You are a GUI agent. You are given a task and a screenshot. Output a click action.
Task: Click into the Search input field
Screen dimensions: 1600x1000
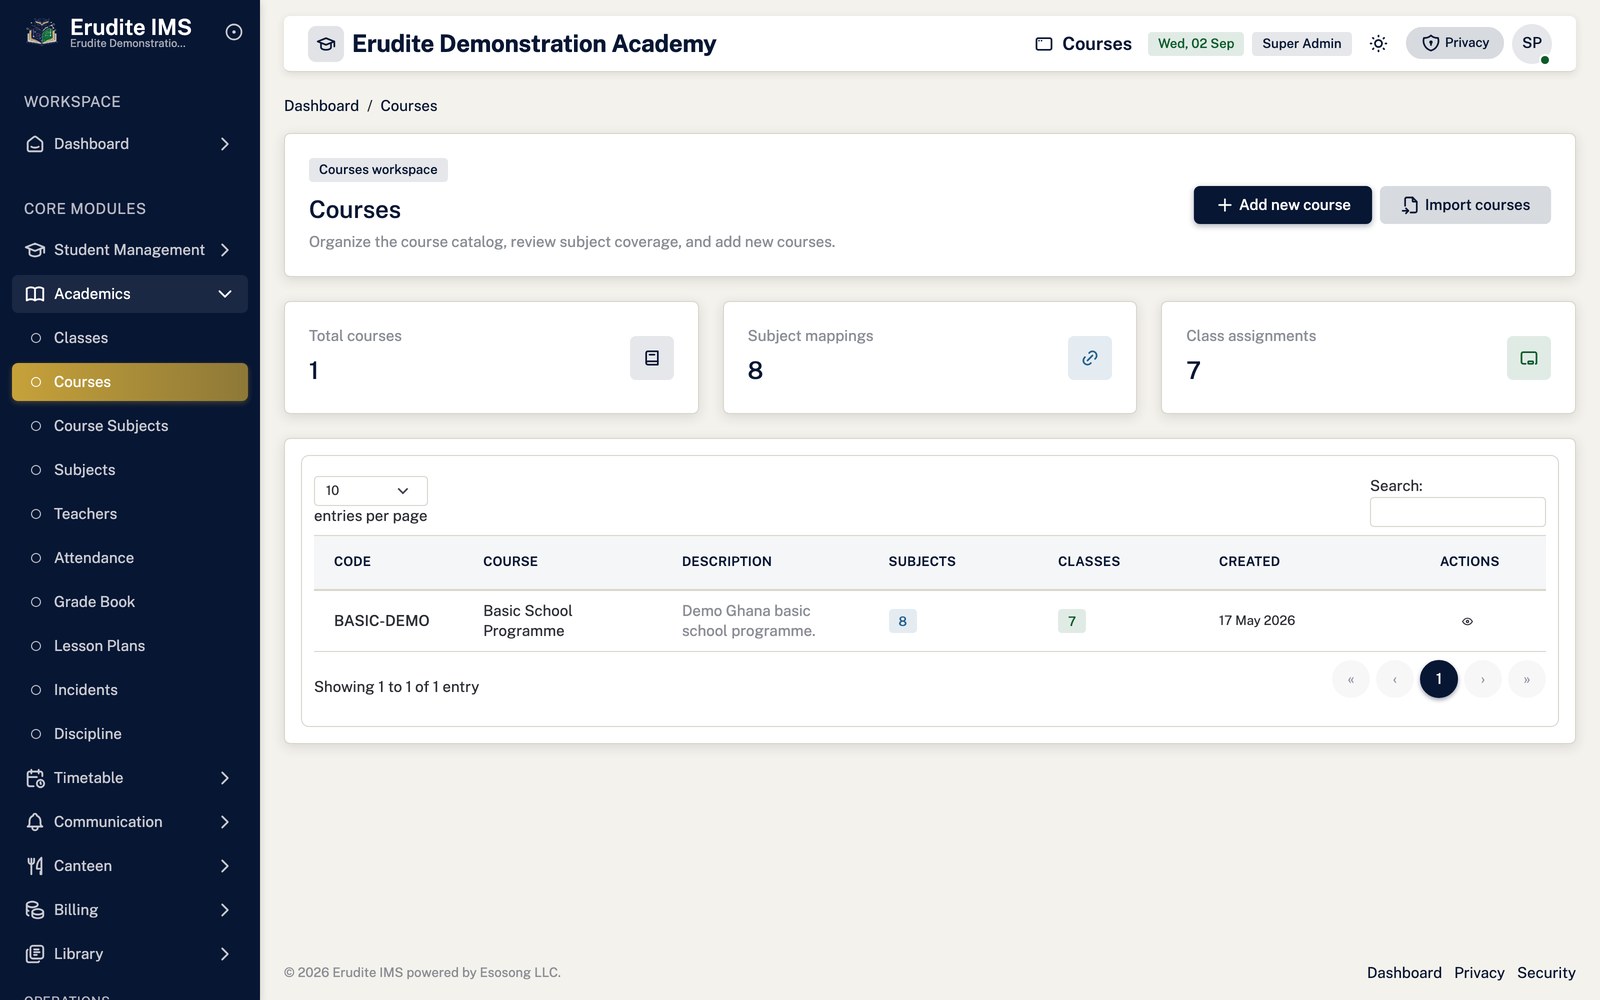pyautogui.click(x=1458, y=512)
